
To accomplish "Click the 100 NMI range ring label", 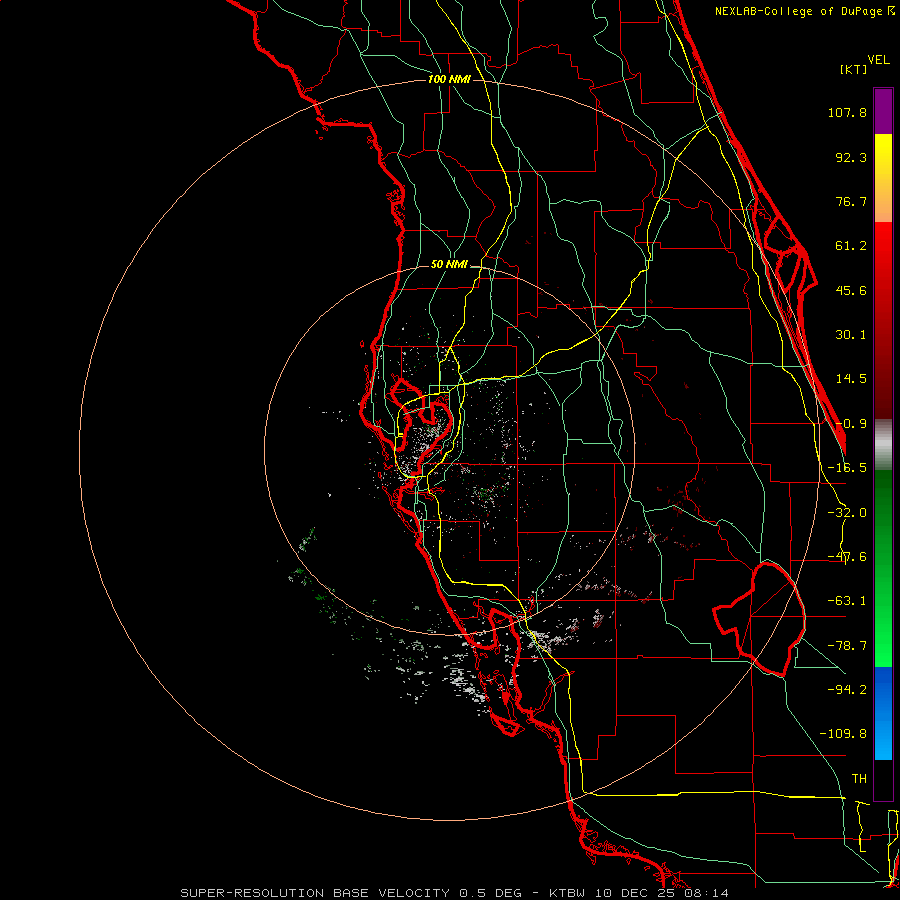I will 449,79.
